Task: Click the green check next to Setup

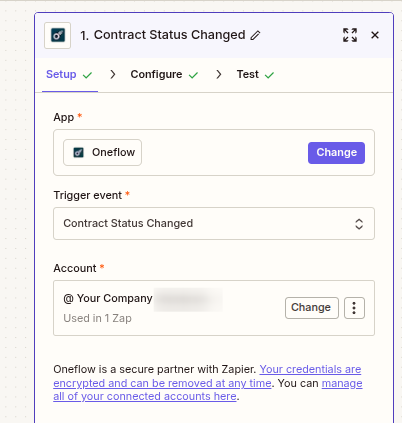Action: pos(87,75)
